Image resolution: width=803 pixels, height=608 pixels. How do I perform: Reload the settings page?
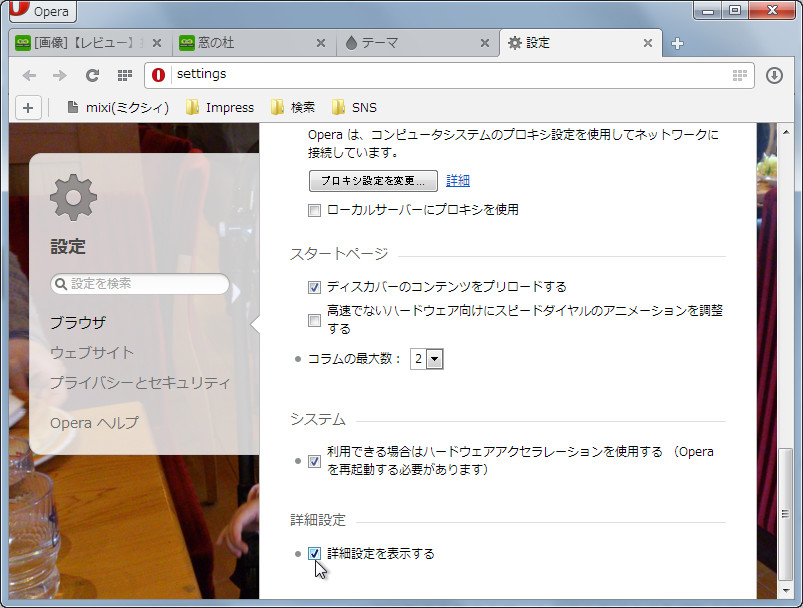tap(92, 74)
